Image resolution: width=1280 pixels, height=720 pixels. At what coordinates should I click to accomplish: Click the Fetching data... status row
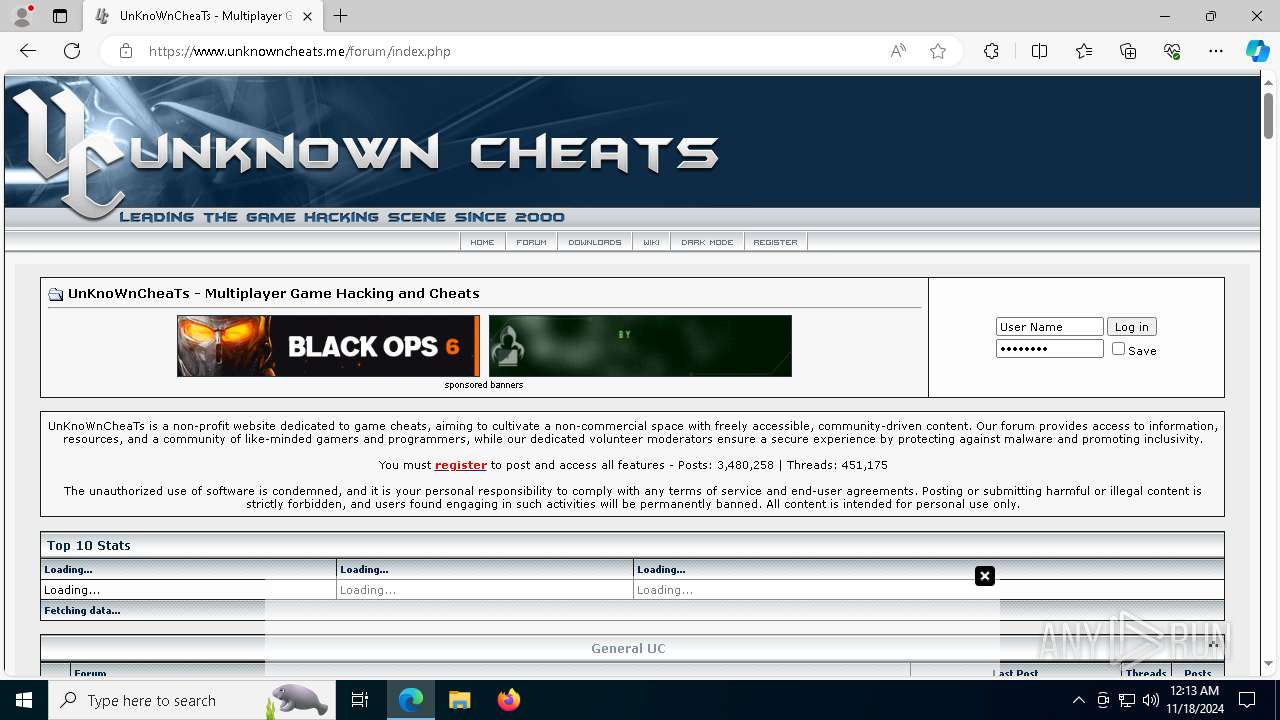pos(632,610)
